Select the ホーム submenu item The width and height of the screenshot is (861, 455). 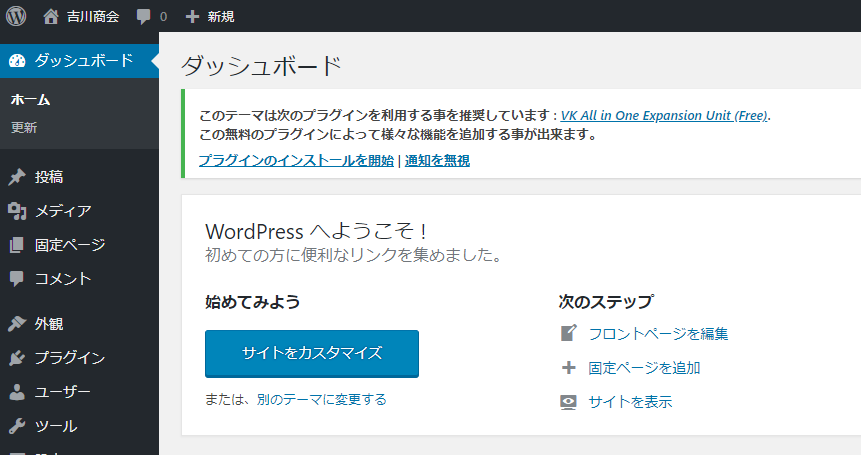(30, 100)
